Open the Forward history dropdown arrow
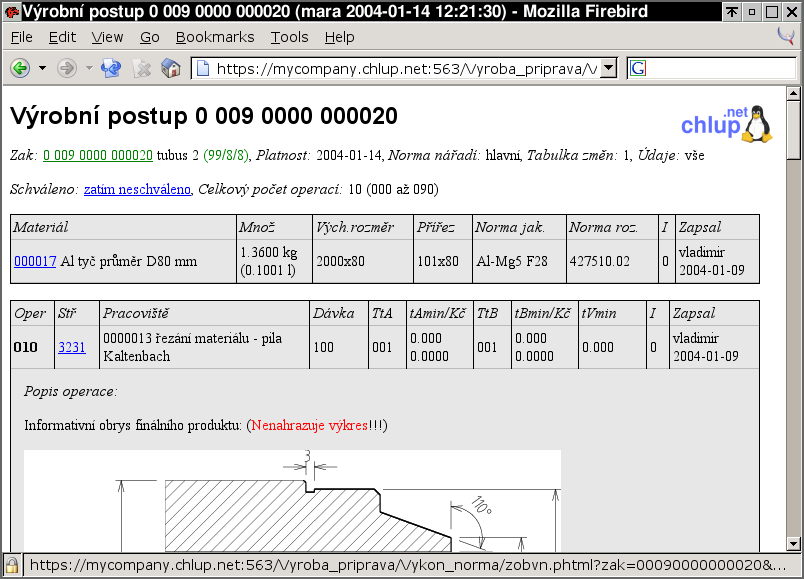804x579 pixels. tap(89, 68)
